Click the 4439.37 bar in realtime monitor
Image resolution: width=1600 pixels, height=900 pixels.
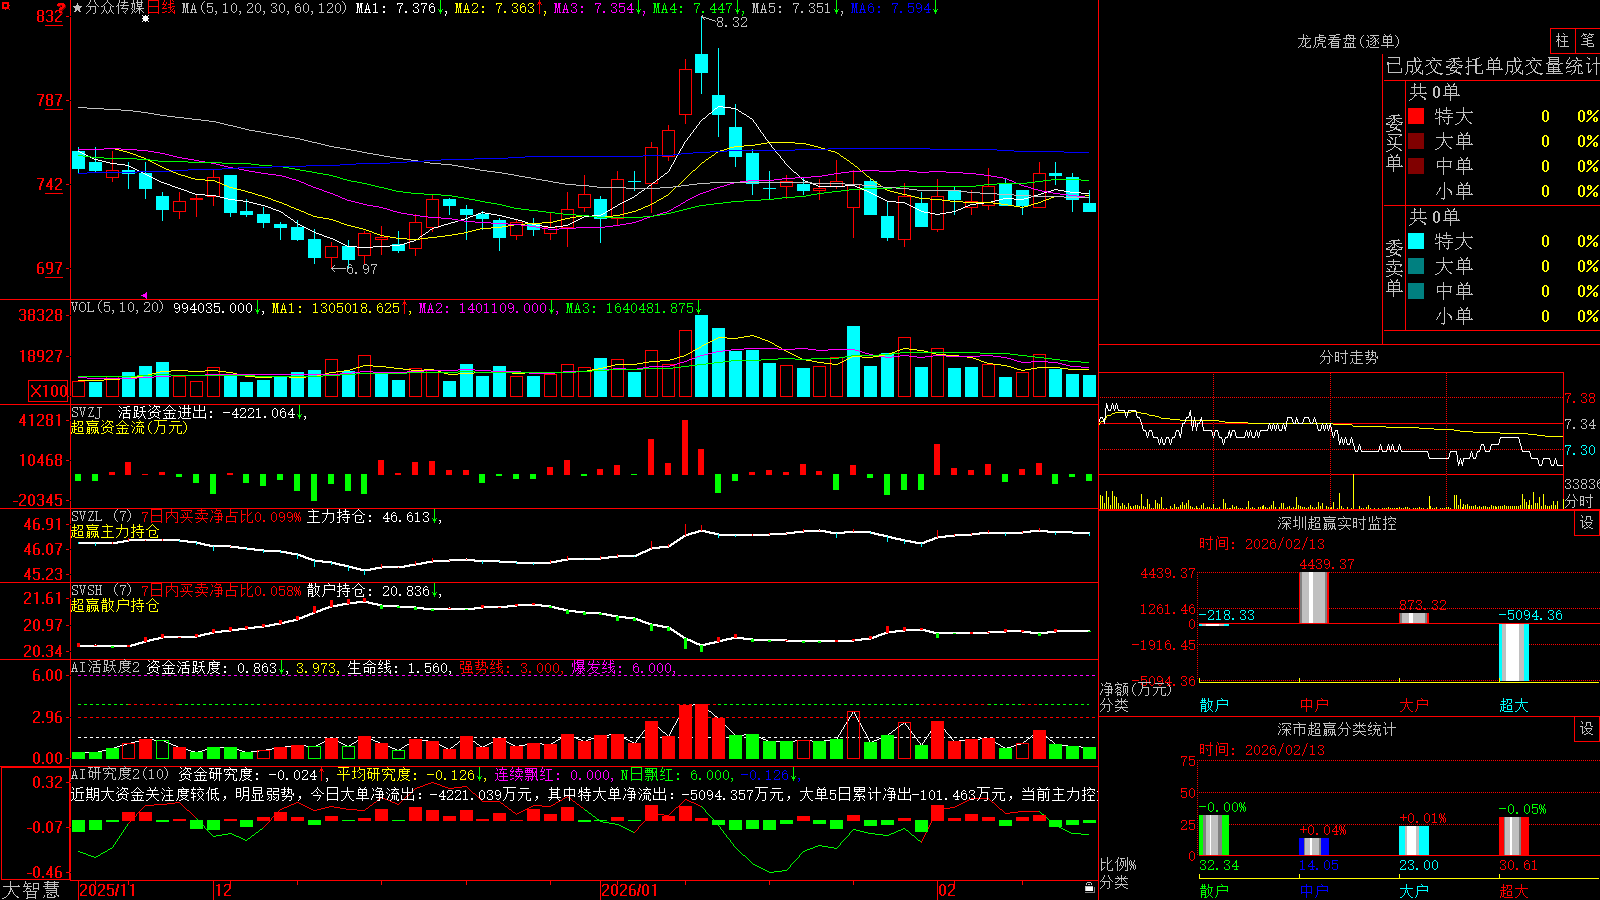click(x=1314, y=598)
